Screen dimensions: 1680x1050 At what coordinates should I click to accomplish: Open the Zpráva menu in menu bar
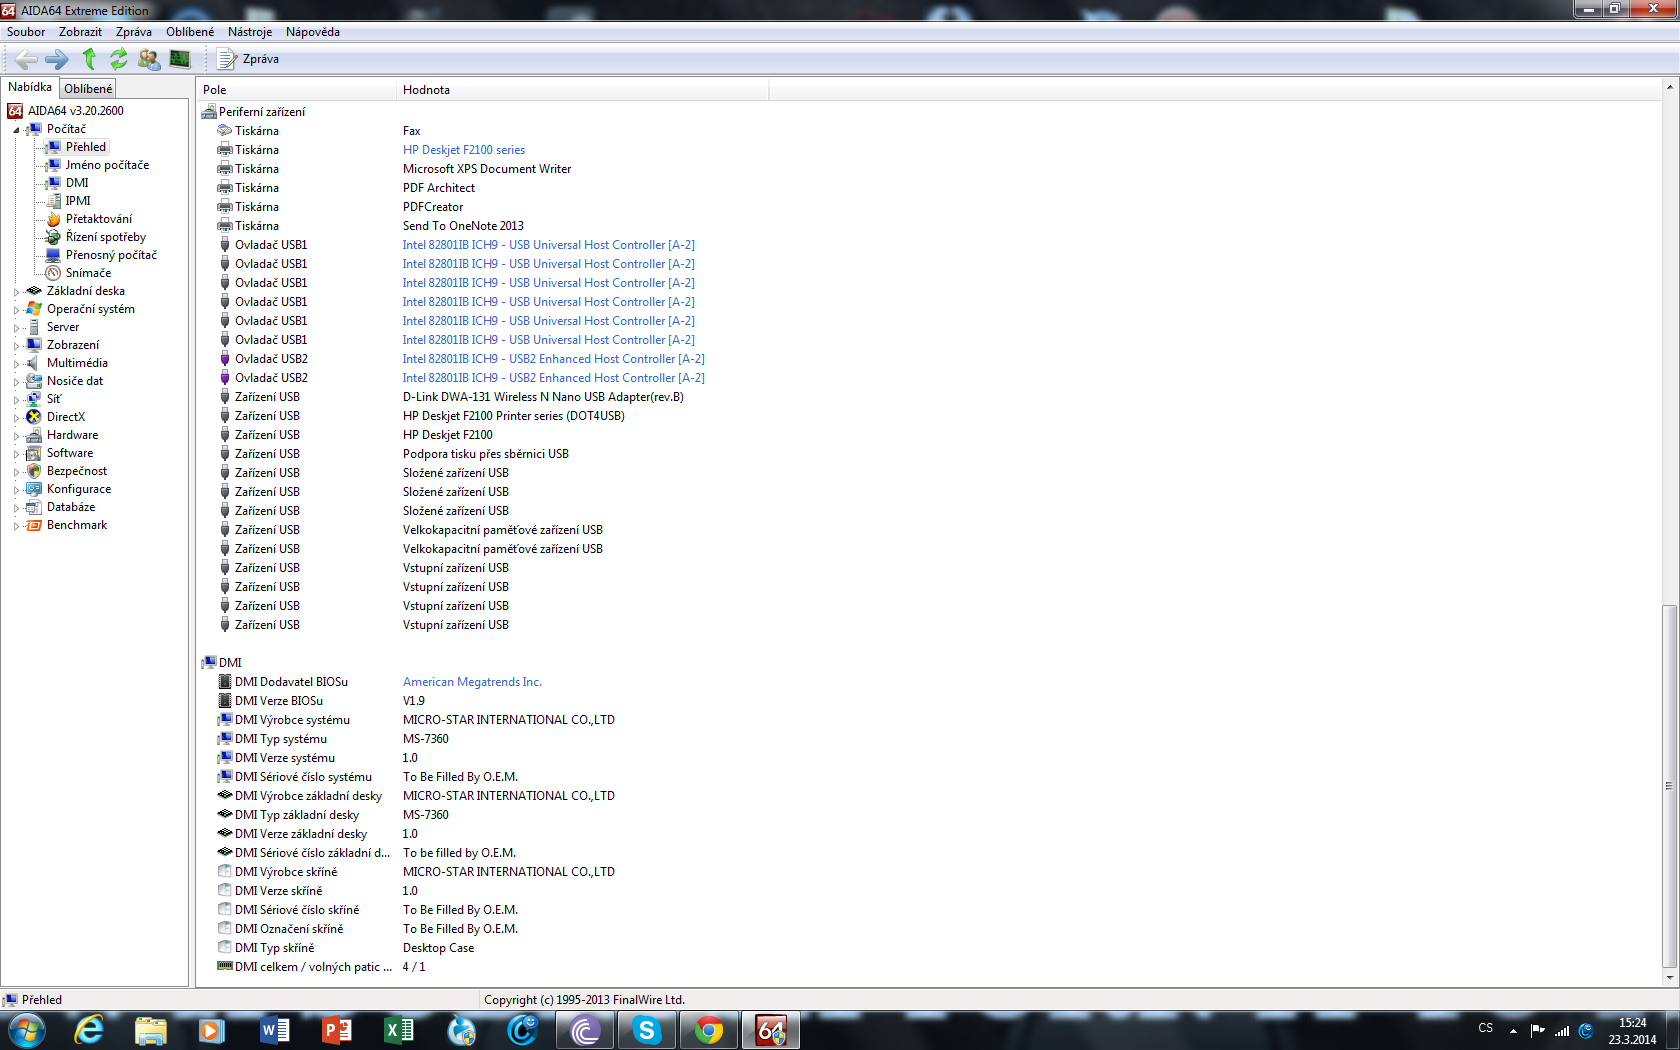134,32
